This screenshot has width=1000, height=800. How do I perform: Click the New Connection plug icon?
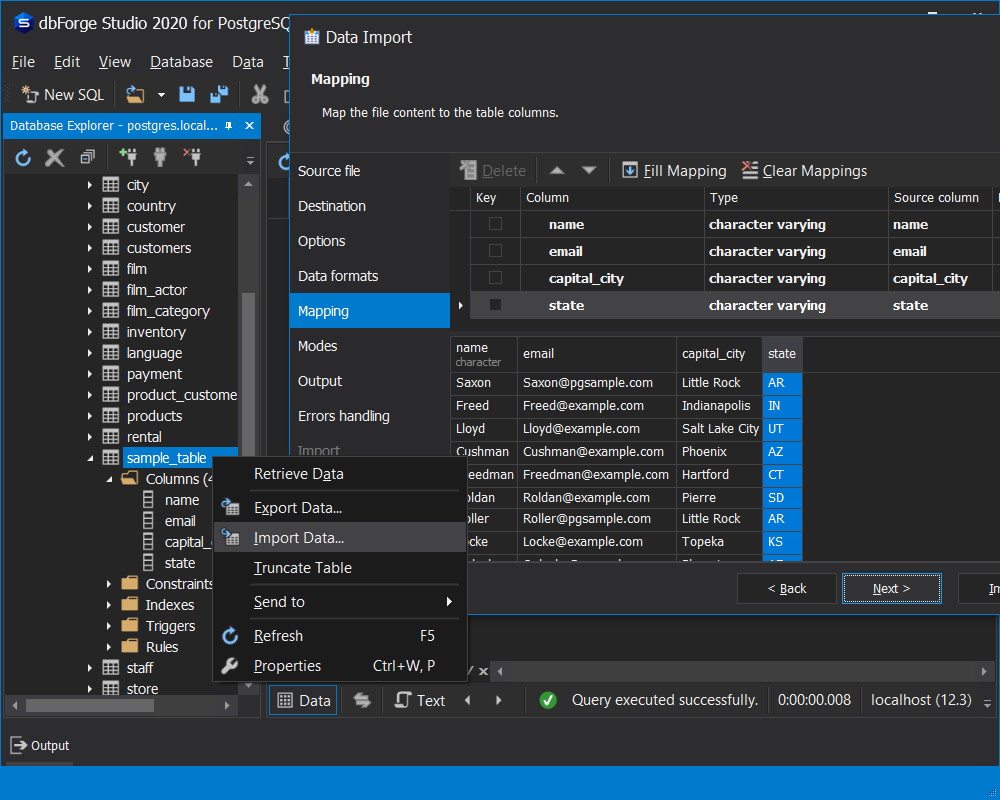pos(128,156)
